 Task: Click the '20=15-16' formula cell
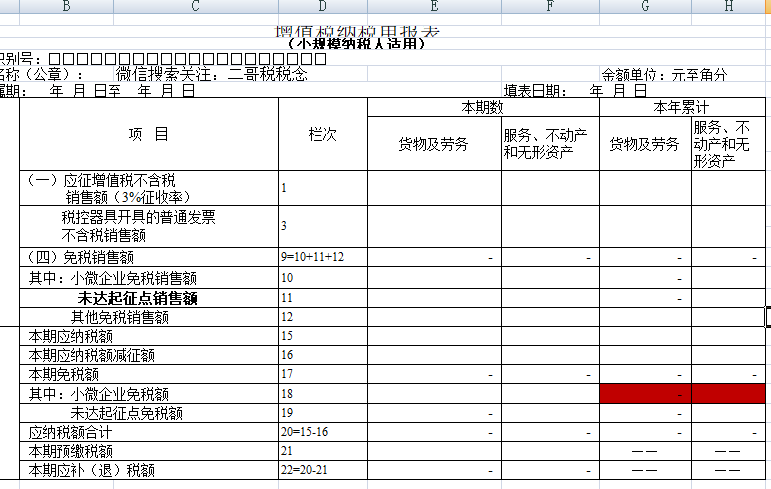[323, 432]
